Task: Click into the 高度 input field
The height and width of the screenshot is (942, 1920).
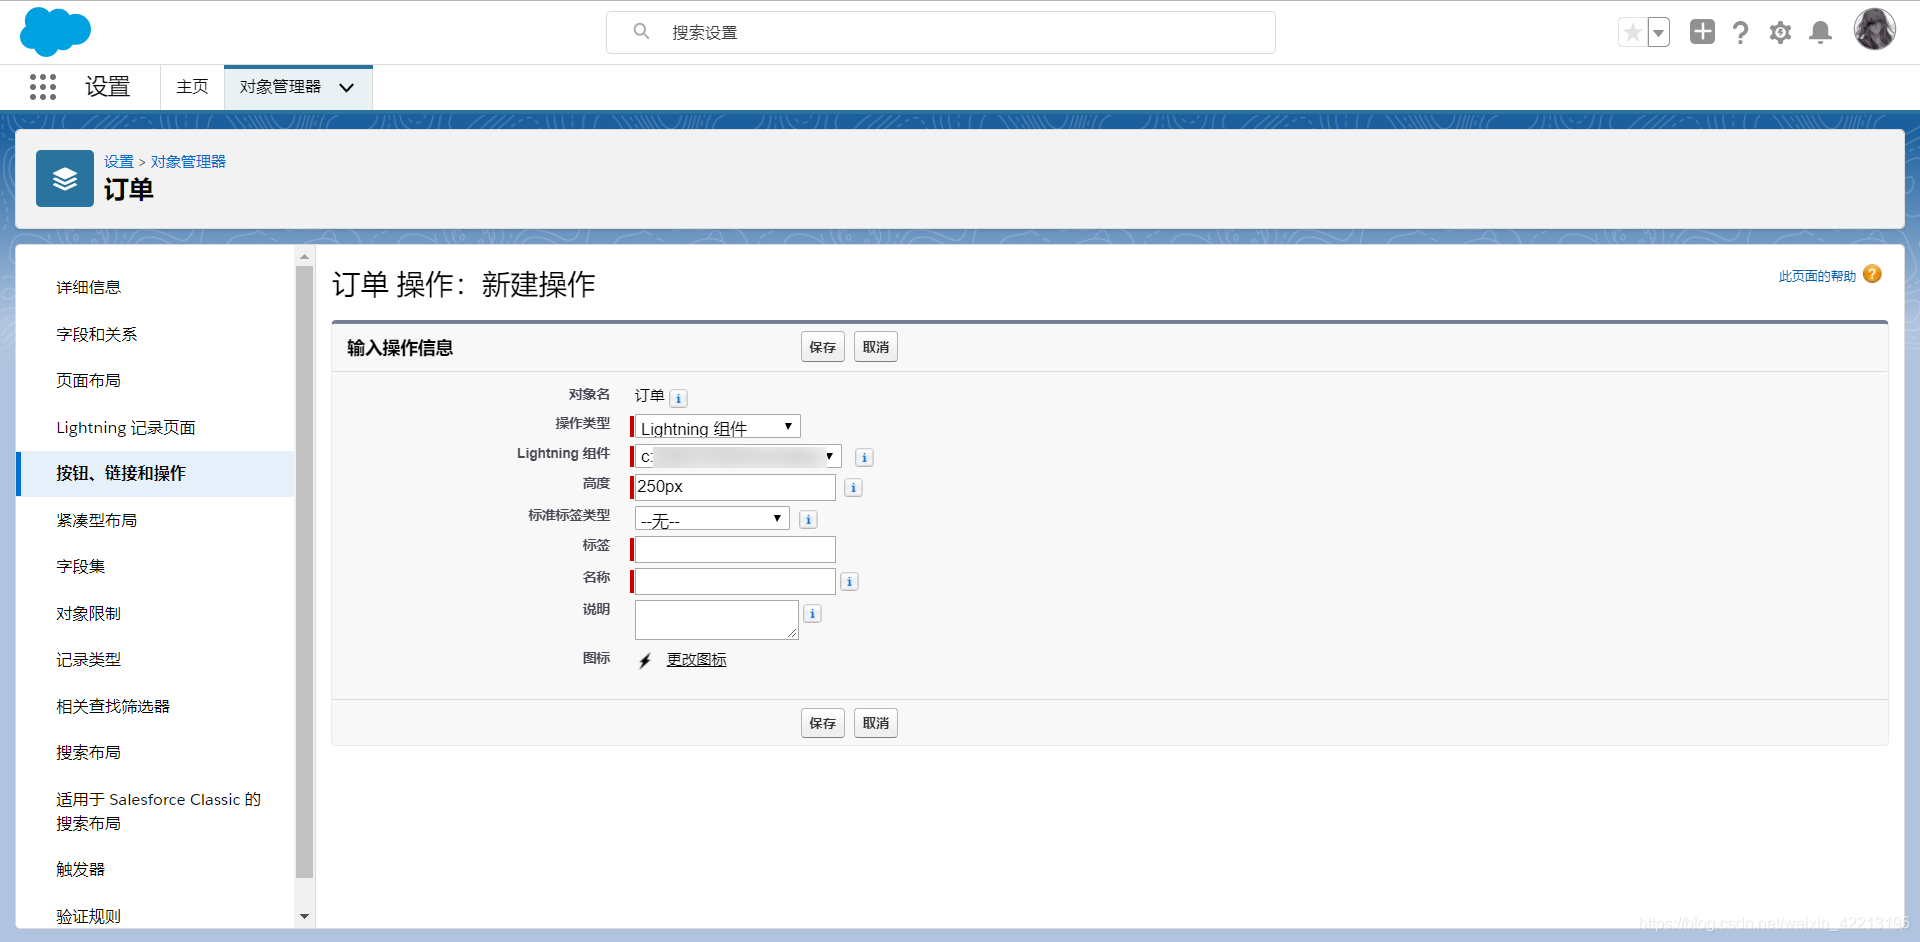Action: [x=735, y=487]
